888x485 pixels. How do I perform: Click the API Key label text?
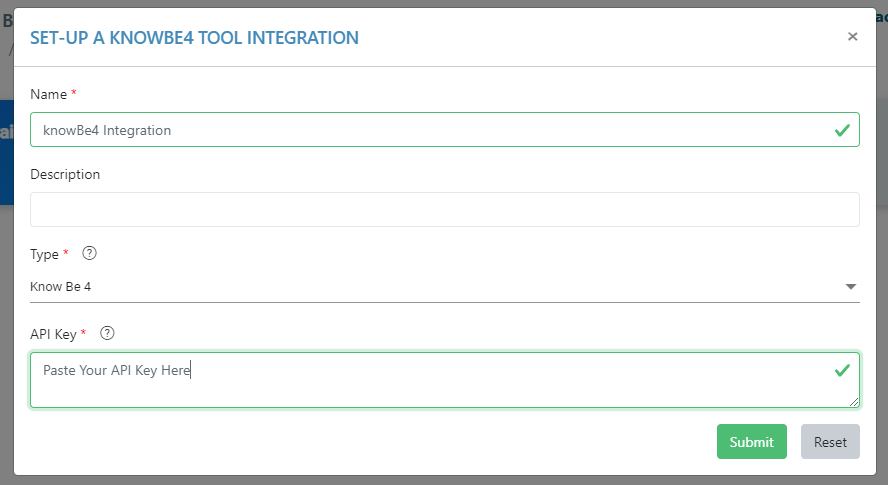click(54, 333)
